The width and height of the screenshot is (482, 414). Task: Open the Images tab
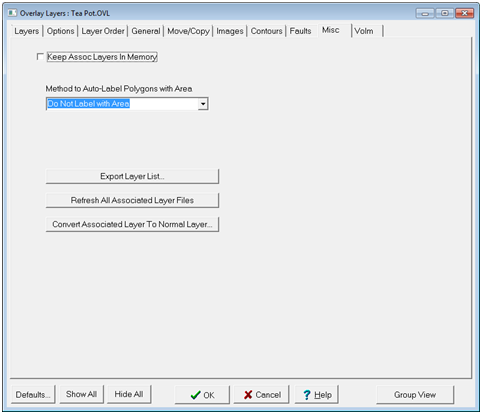[x=230, y=31]
